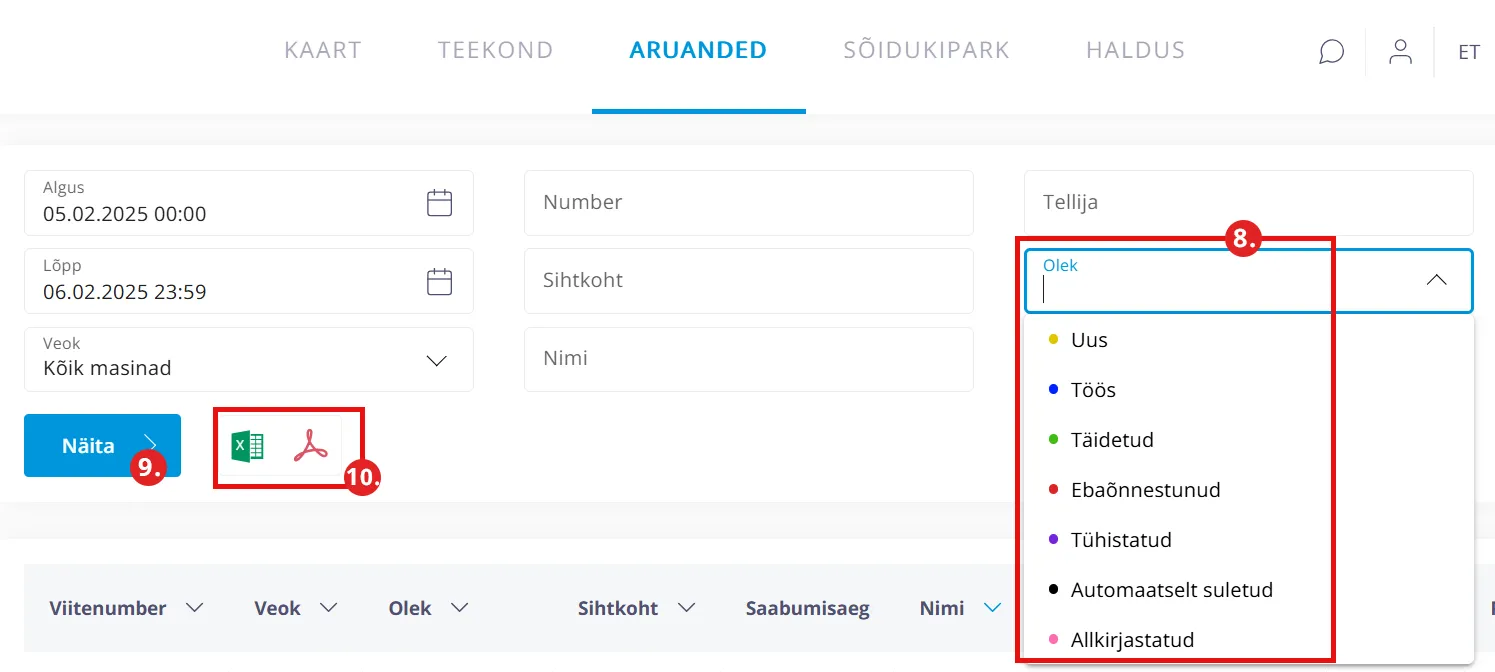Export report to Excel file
The image size is (1495, 672).
point(247,446)
